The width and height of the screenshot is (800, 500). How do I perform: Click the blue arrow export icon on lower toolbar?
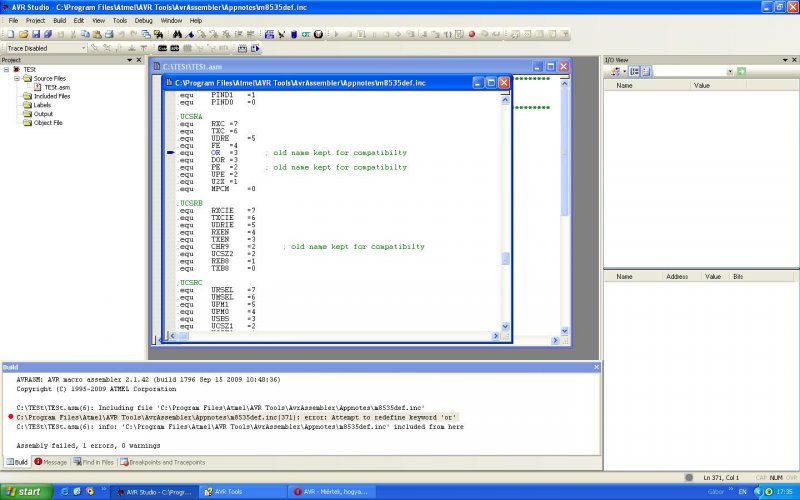tap(255, 48)
